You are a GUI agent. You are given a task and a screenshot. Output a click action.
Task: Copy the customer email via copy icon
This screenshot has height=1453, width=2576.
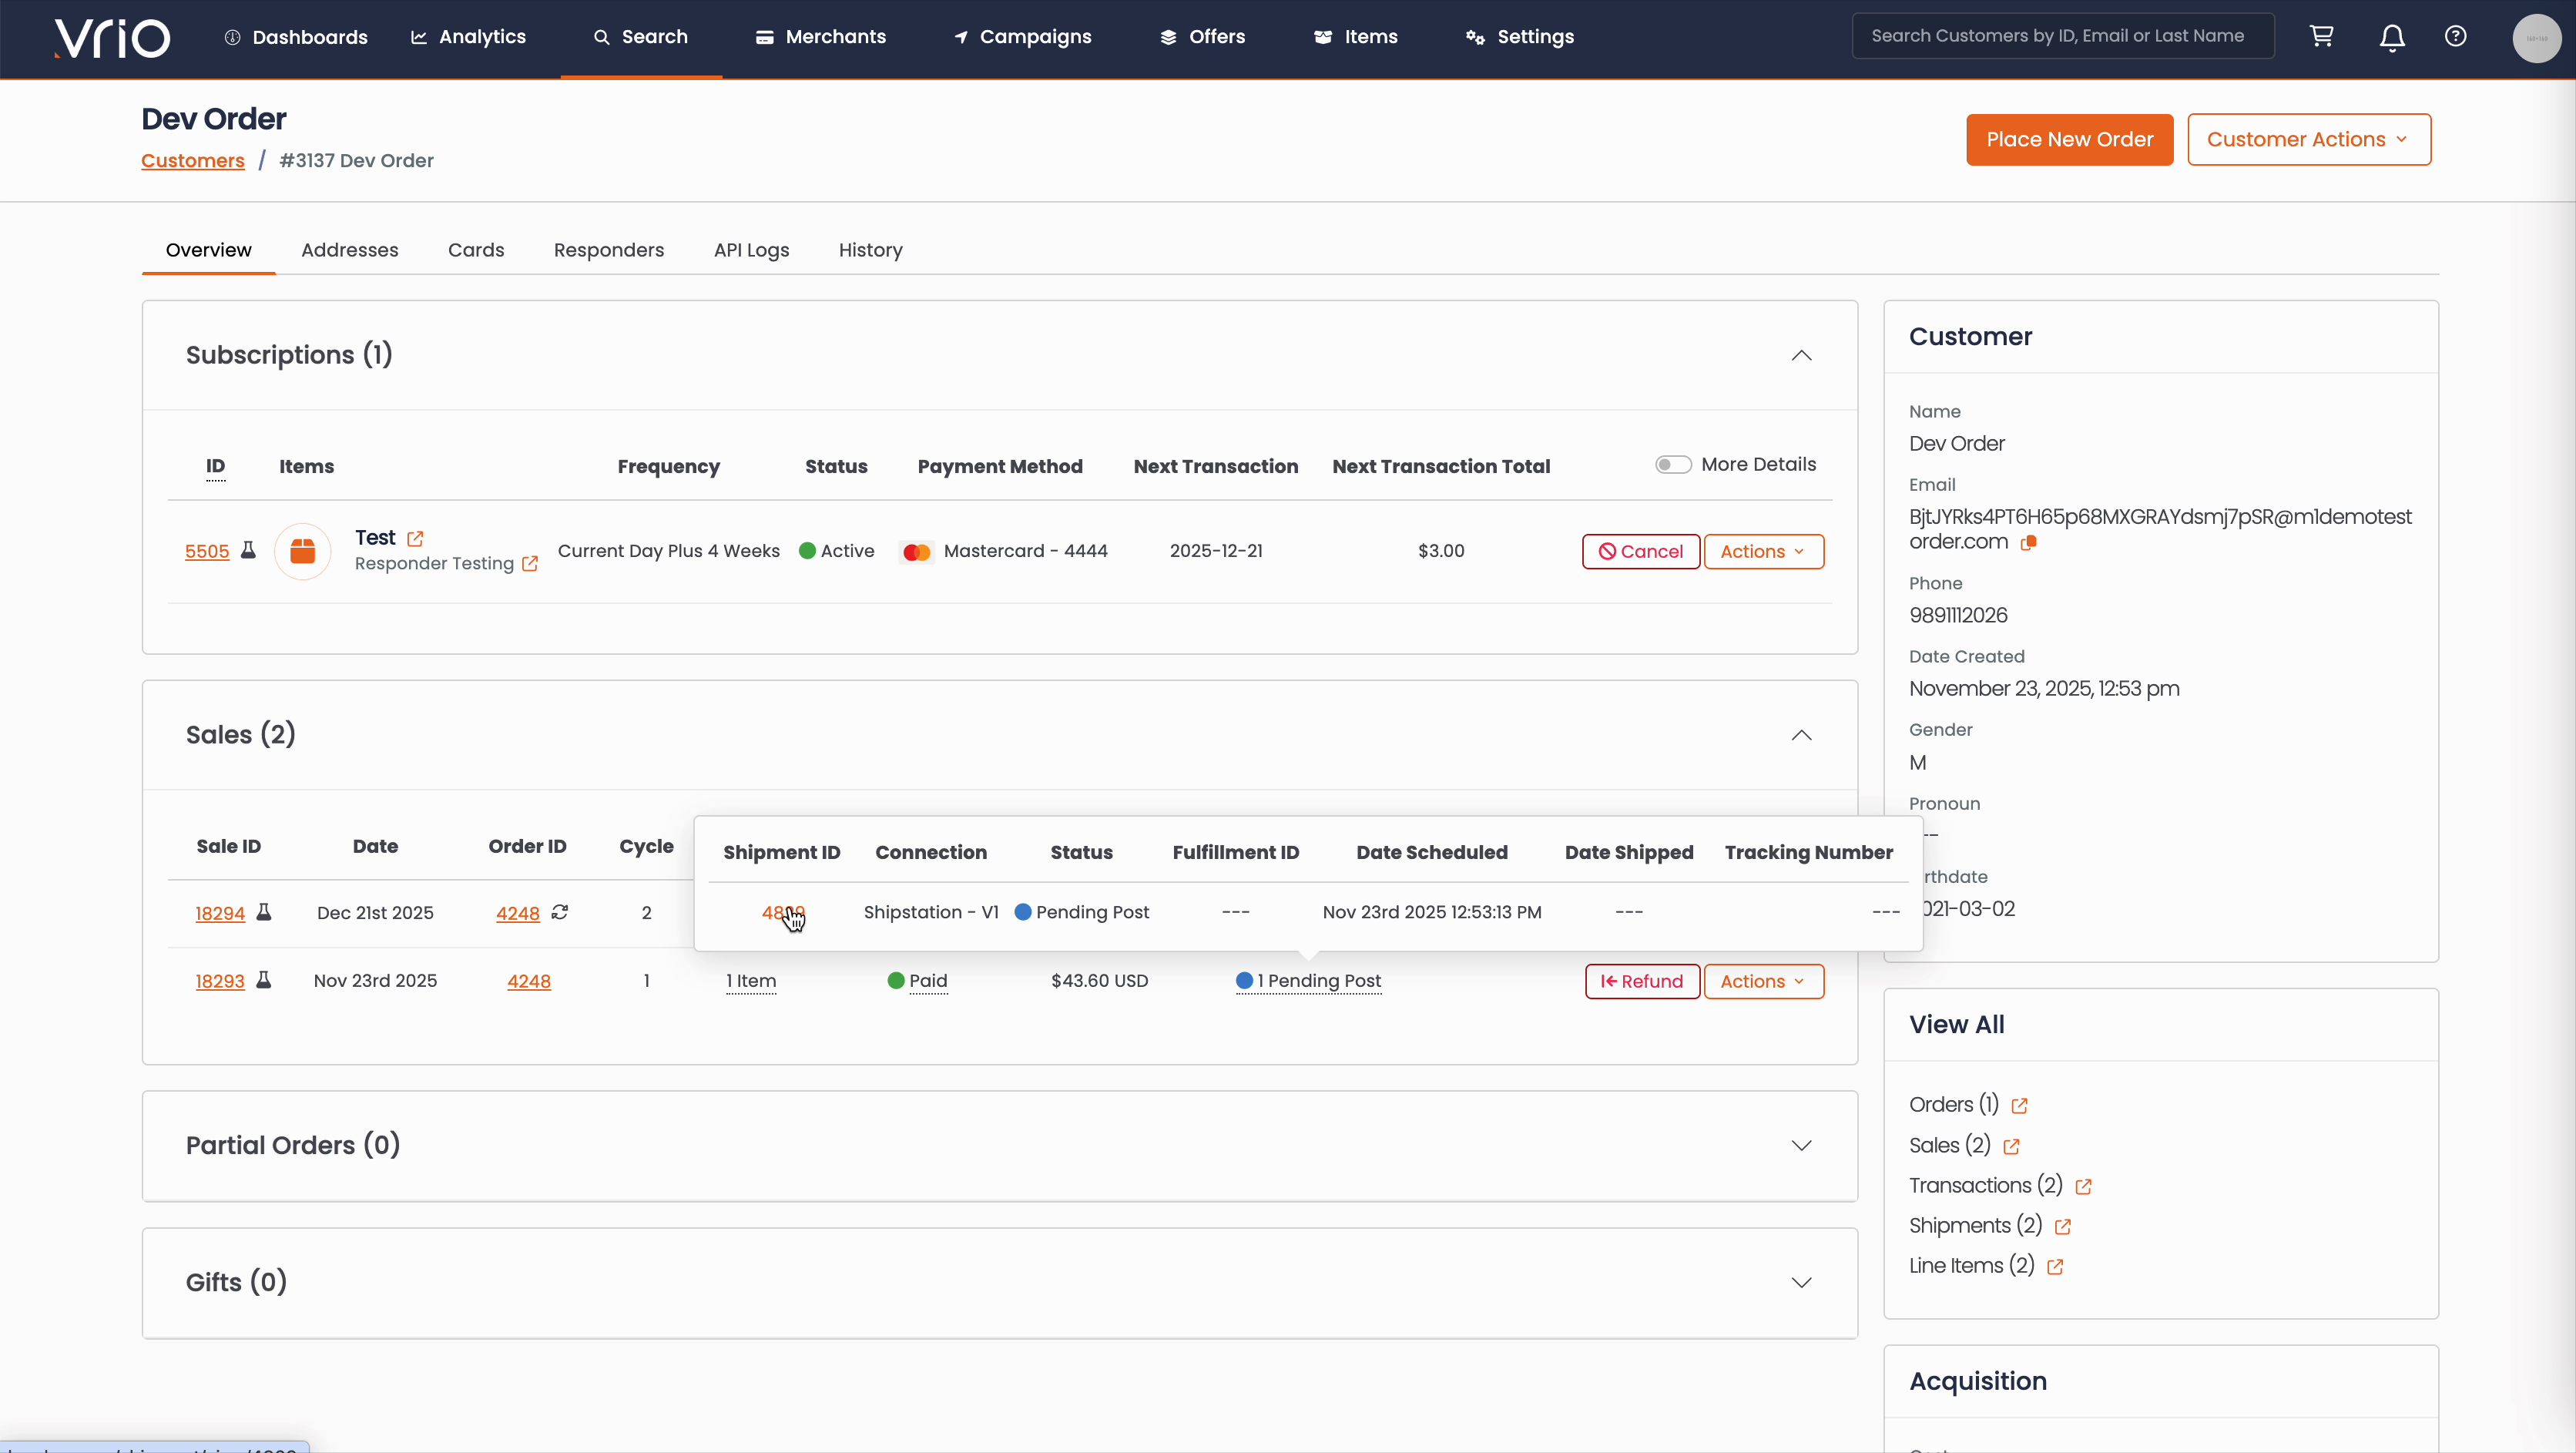2029,543
